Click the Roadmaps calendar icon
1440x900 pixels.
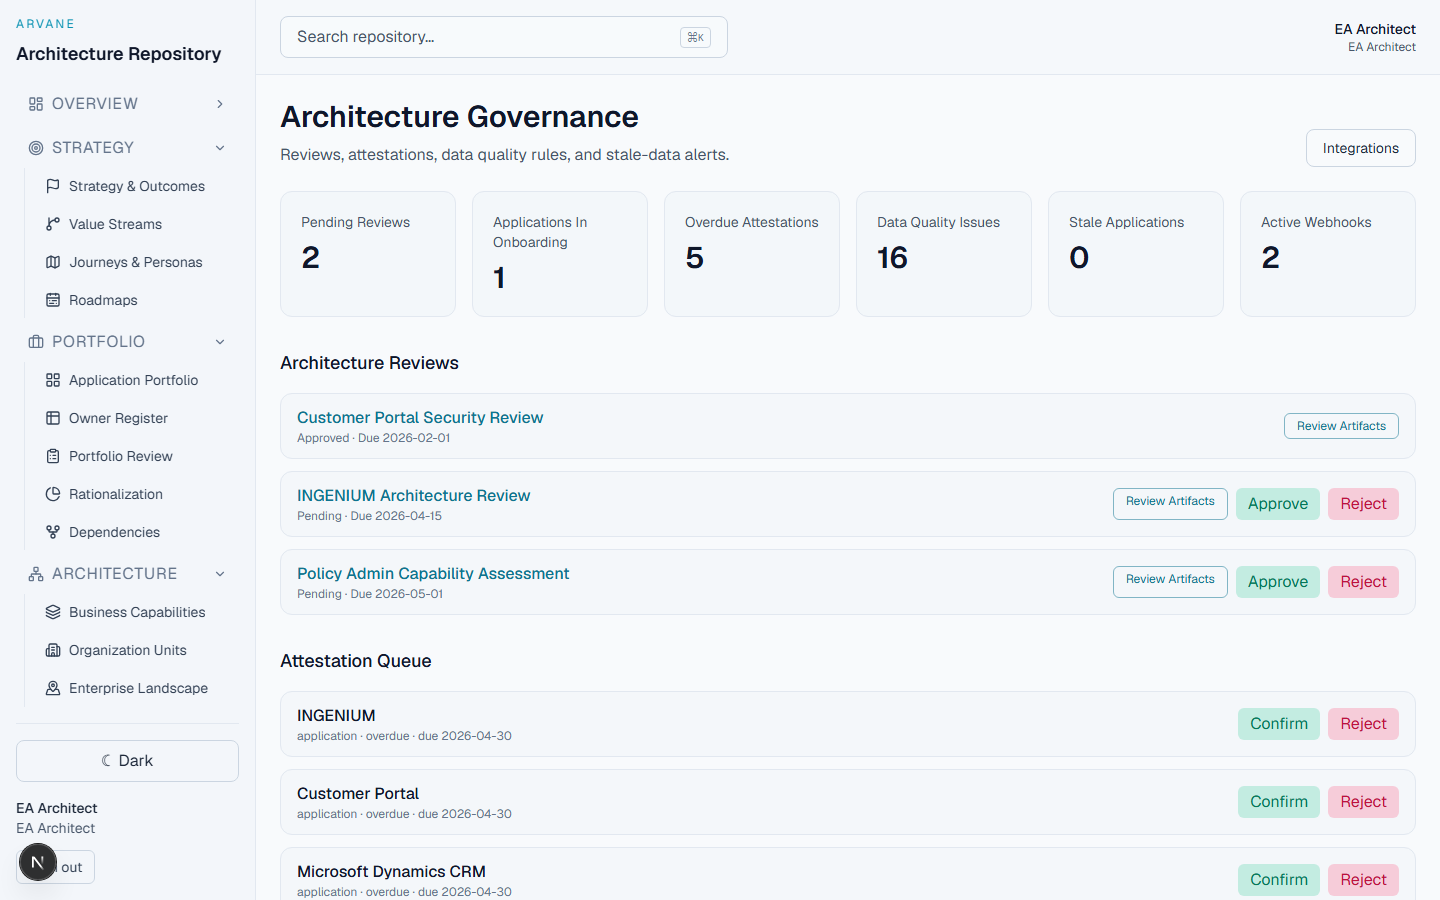(53, 300)
